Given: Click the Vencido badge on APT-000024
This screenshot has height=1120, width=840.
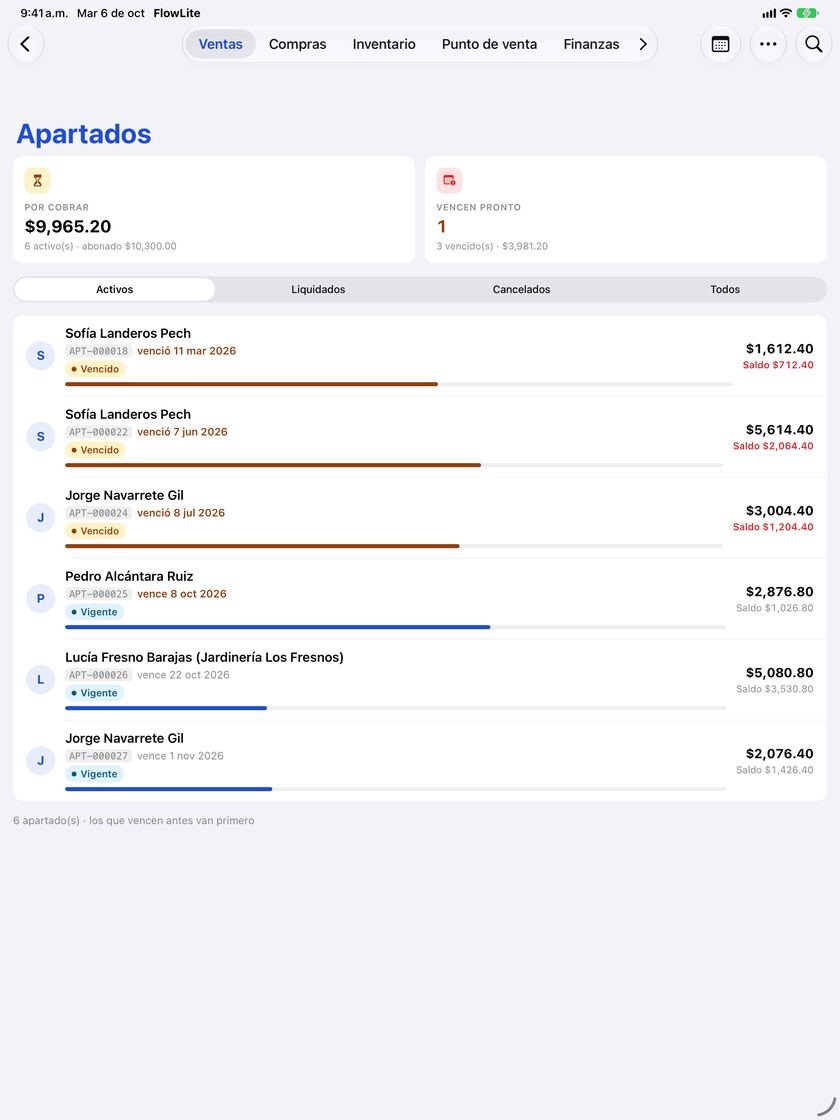Looking at the screenshot, I should tap(95, 531).
